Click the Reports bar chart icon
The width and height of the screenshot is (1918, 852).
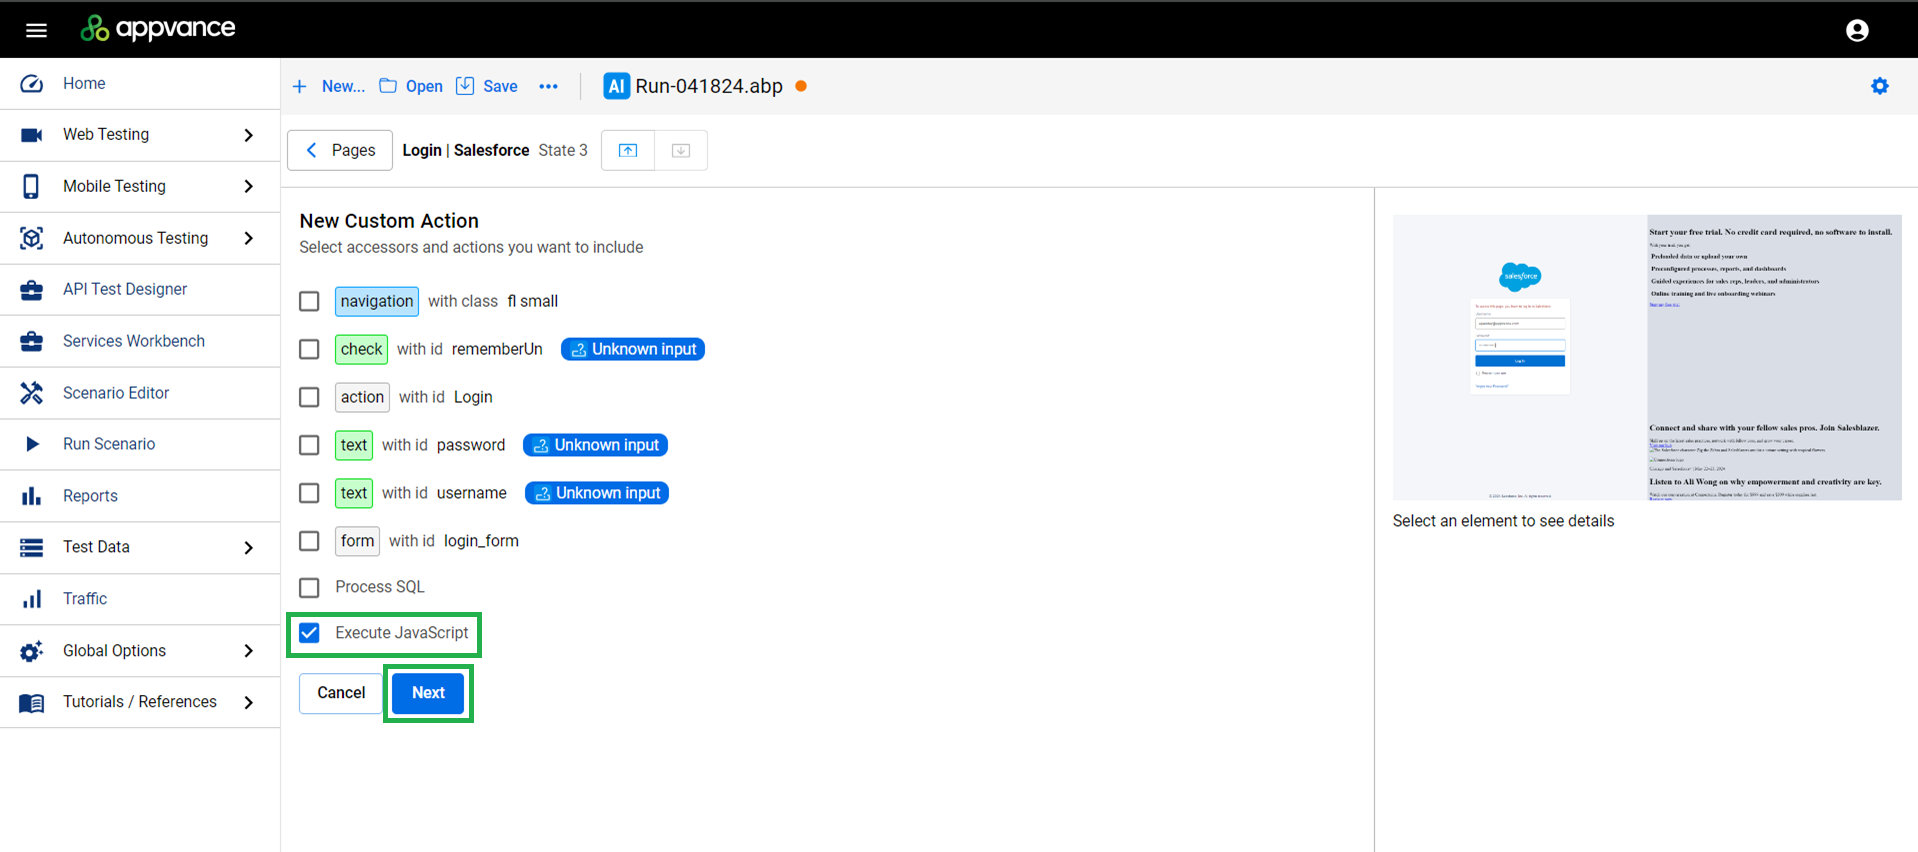[32, 496]
